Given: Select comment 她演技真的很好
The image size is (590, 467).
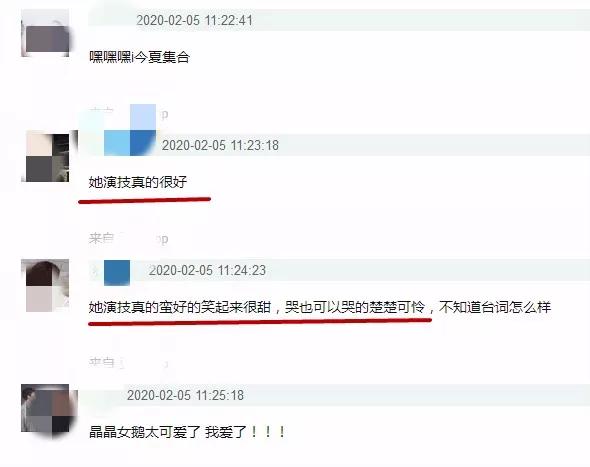Looking at the screenshot, I should [x=138, y=182].
